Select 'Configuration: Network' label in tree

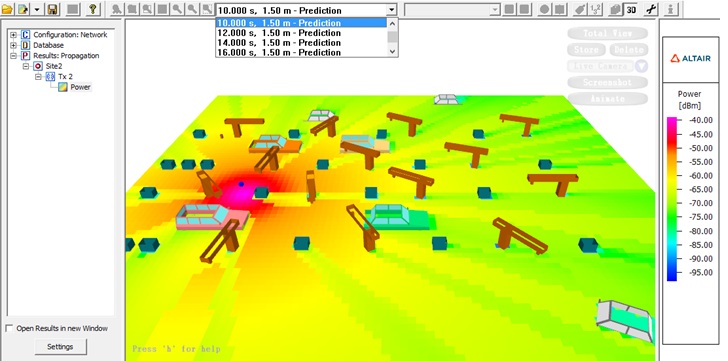coord(70,35)
